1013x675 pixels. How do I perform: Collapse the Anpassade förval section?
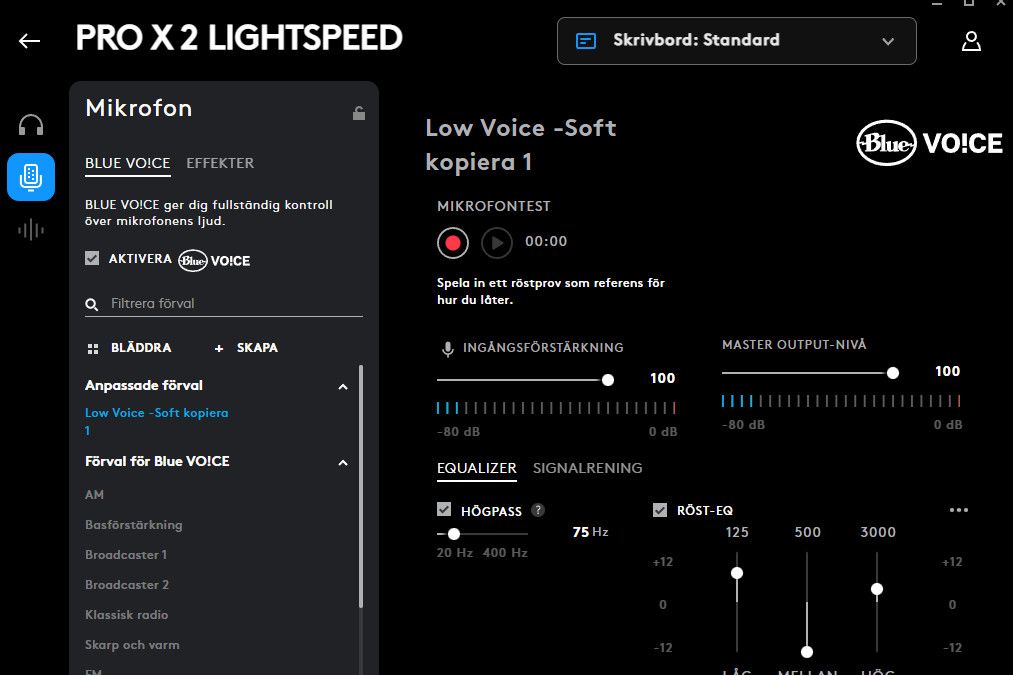coord(343,386)
